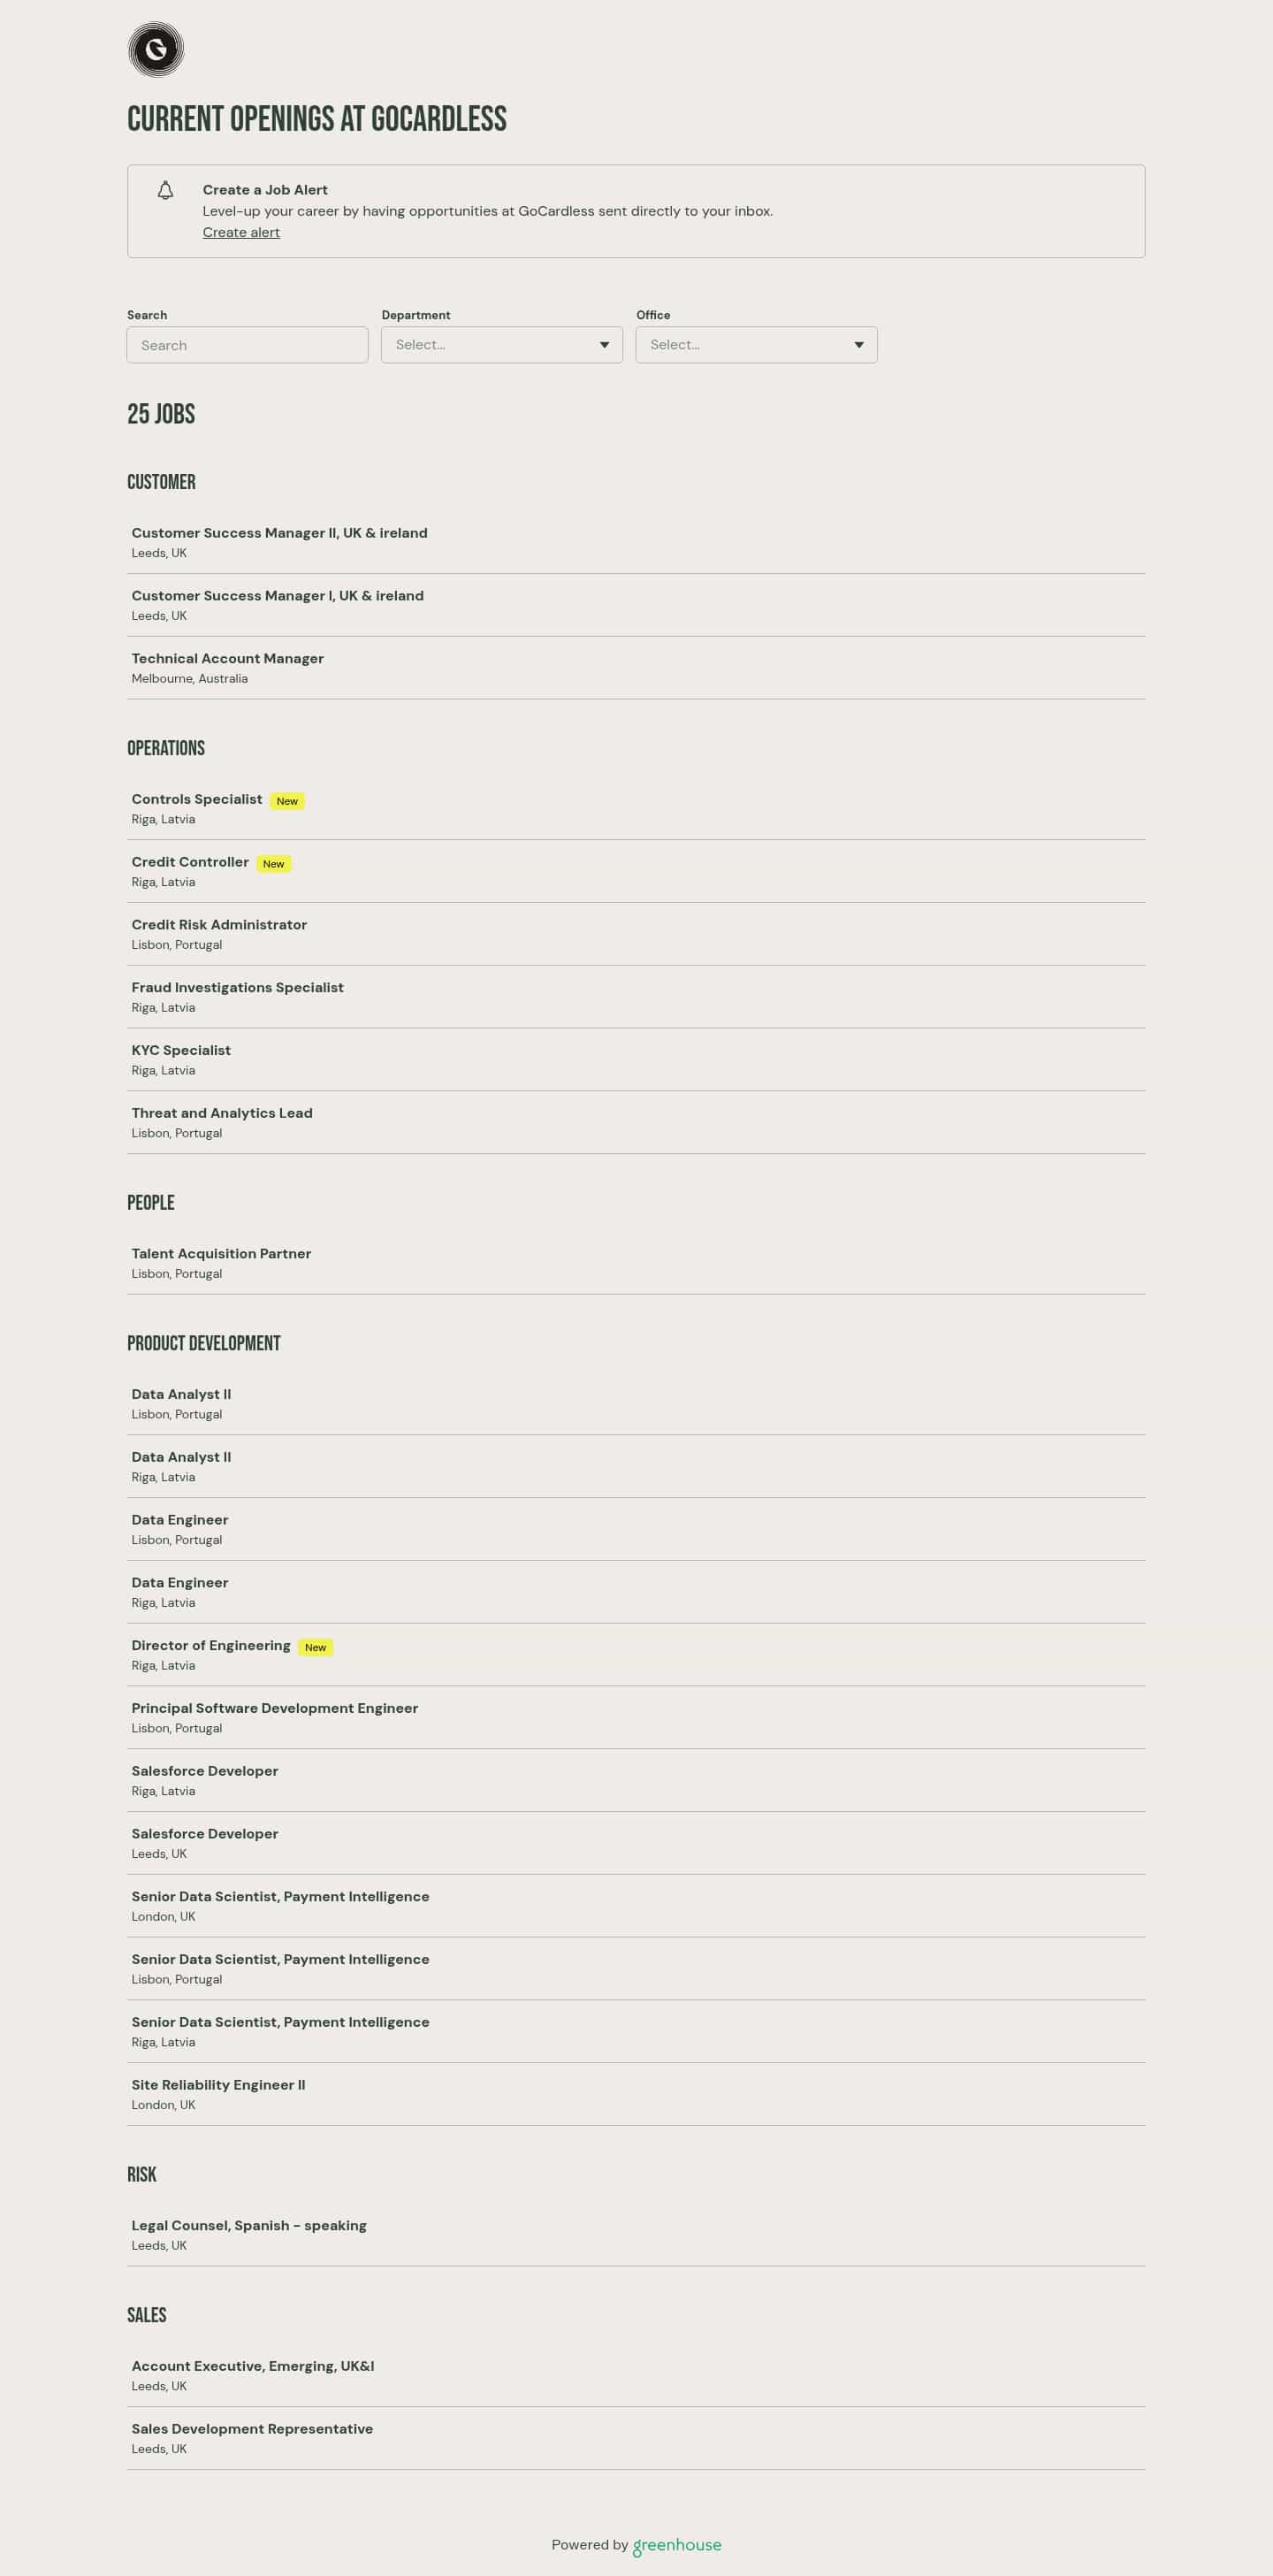Open the greenhouse logo link in footer

[677, 2545]
